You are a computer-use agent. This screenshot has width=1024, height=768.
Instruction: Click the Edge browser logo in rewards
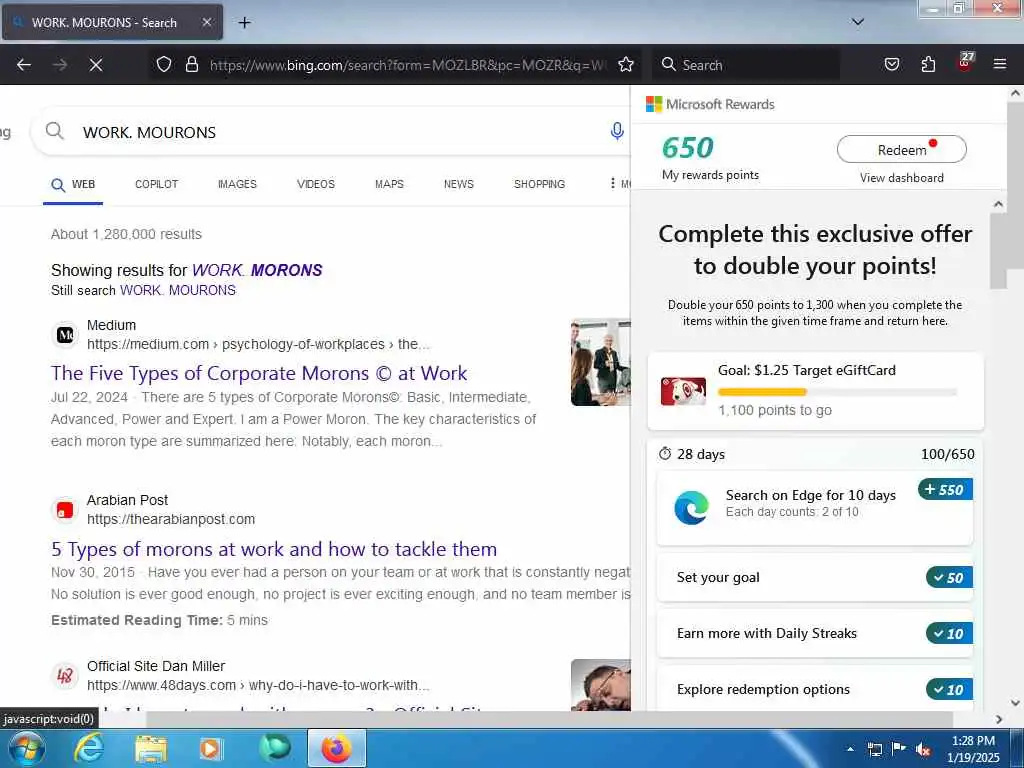click(691, 507)
